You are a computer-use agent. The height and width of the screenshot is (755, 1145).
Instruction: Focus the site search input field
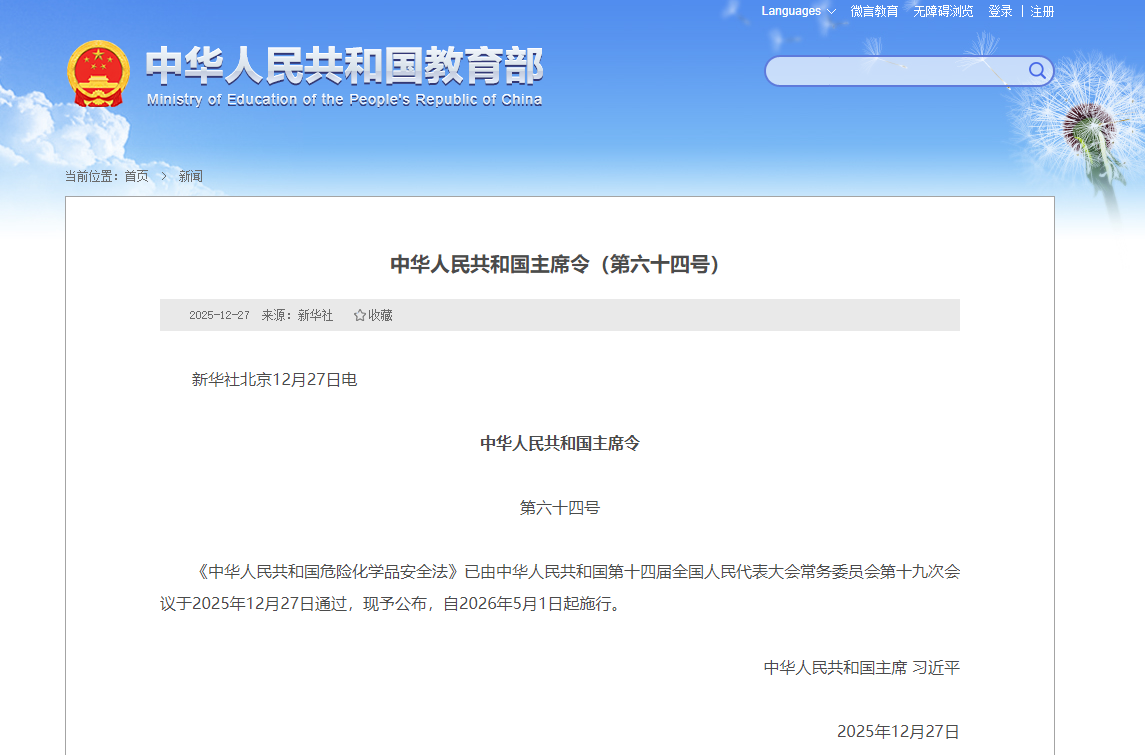pyautogui.click(x=895, y=71)
